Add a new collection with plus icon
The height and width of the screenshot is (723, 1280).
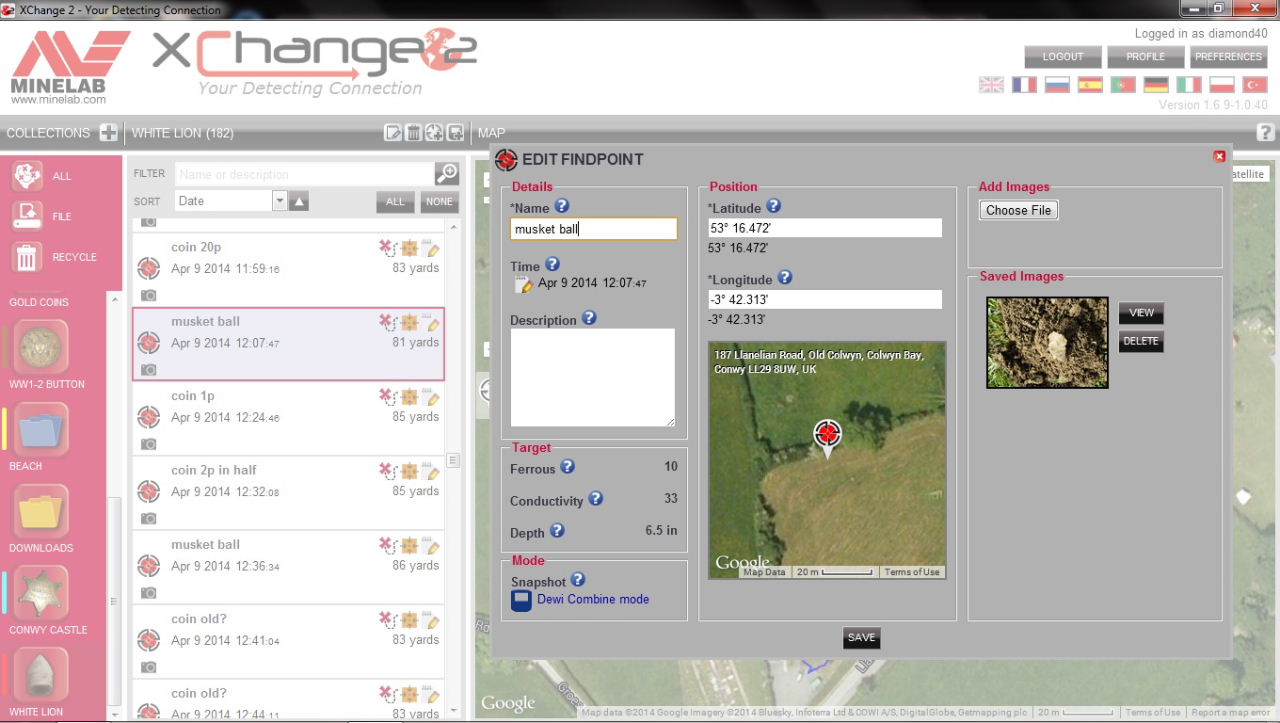point(108,133)
